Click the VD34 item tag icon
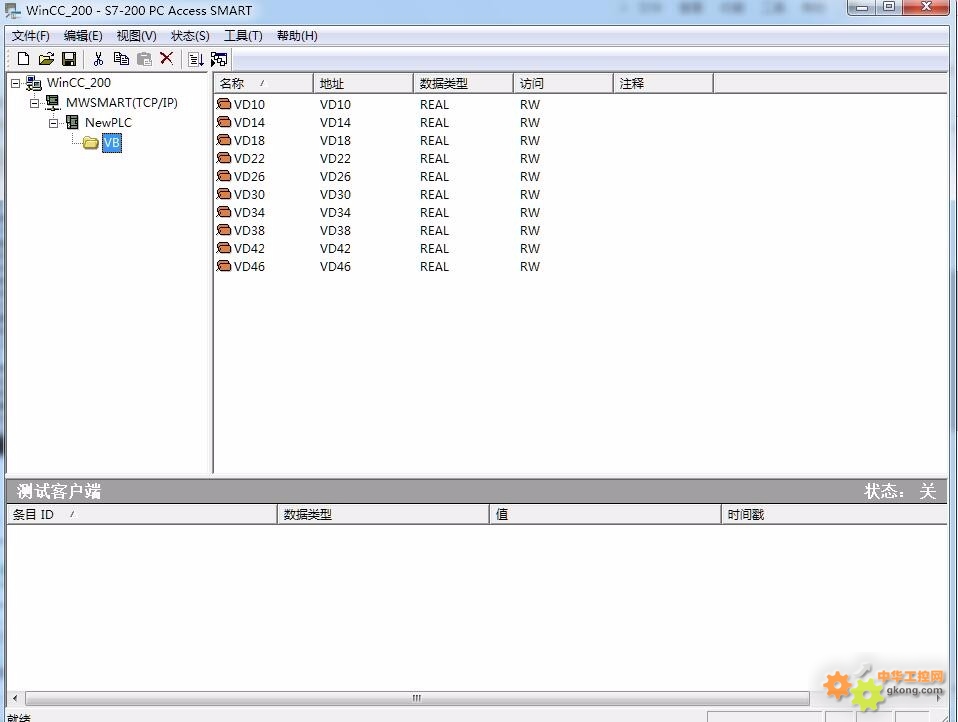This screenshot has height=722, width=958. tap(224, 212)
